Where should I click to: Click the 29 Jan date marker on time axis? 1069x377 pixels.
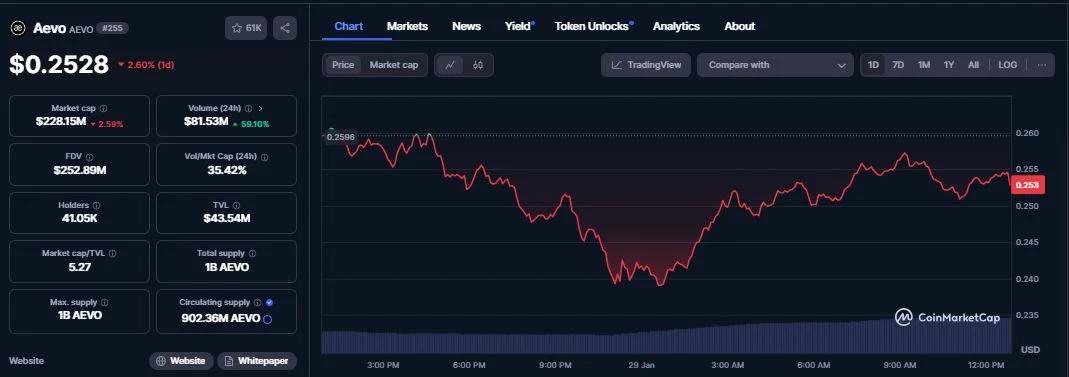tap(642, 365)
